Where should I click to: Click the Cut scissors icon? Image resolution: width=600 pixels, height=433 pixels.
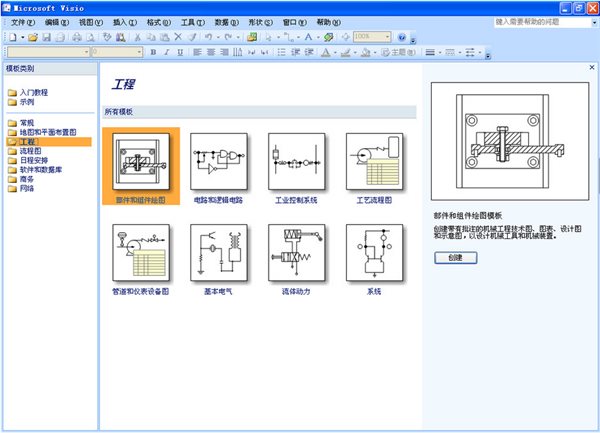tap(137, 37)
